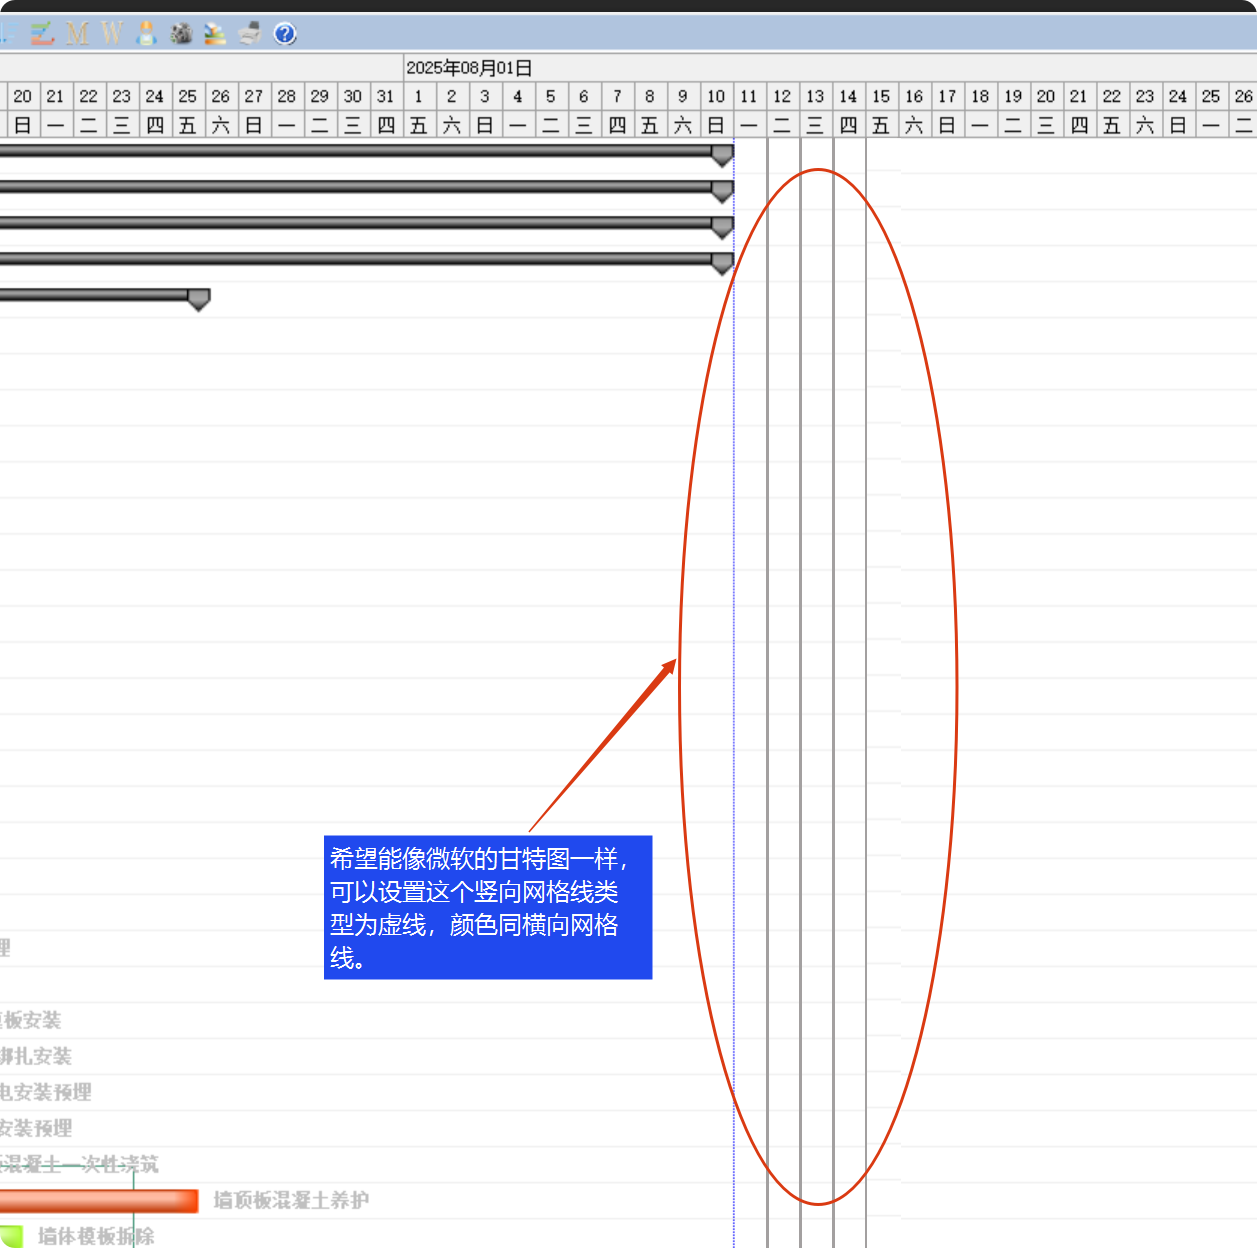Open help via blue question mark icon
The image size is (1257, 1248).
285,34
